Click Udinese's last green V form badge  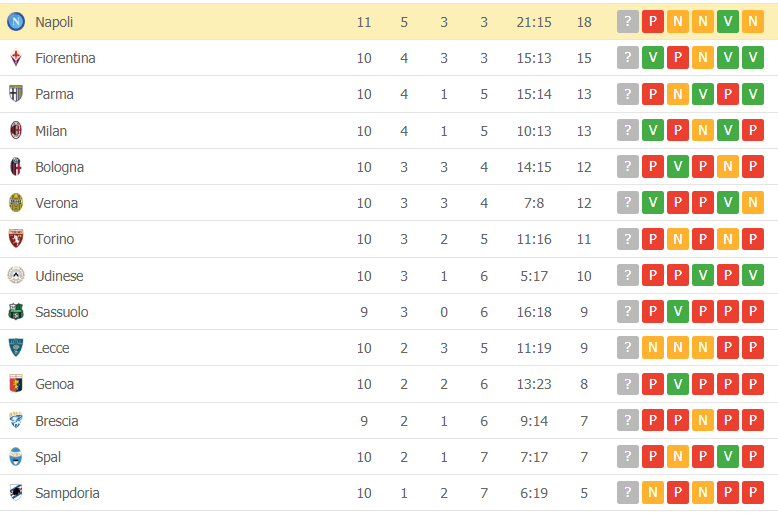(753, 276)
